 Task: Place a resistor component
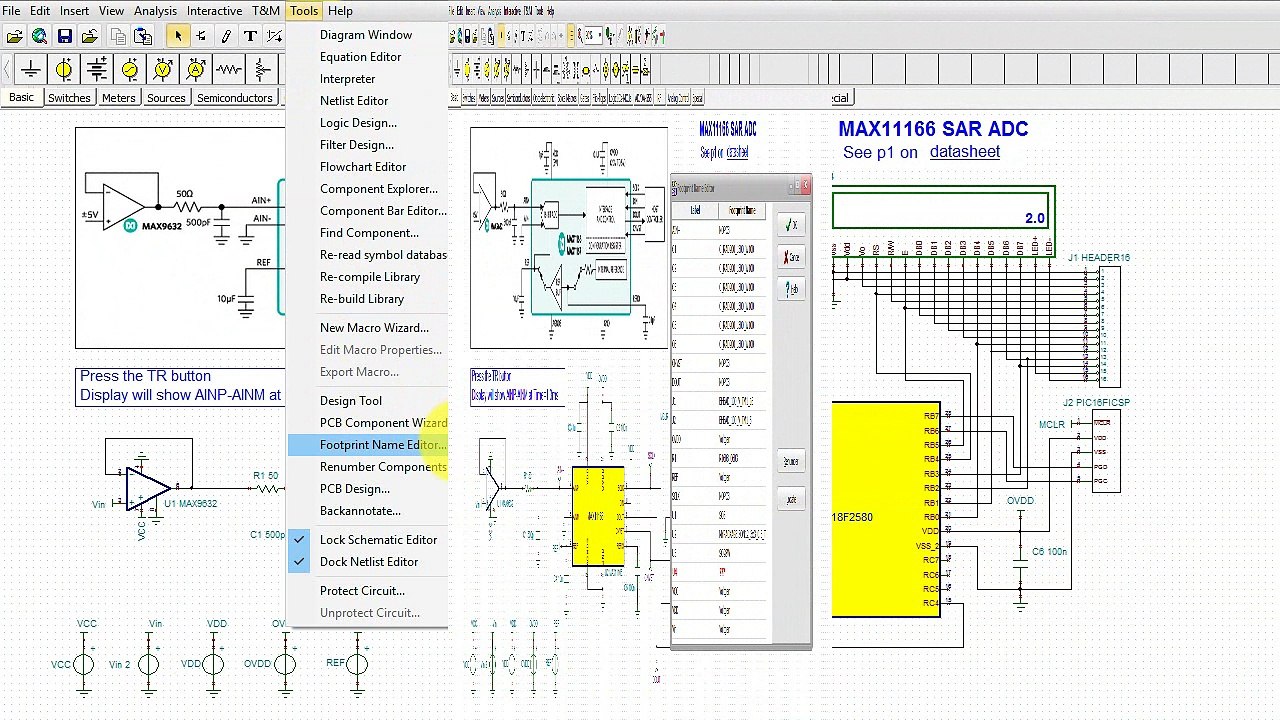coord(229,69)
